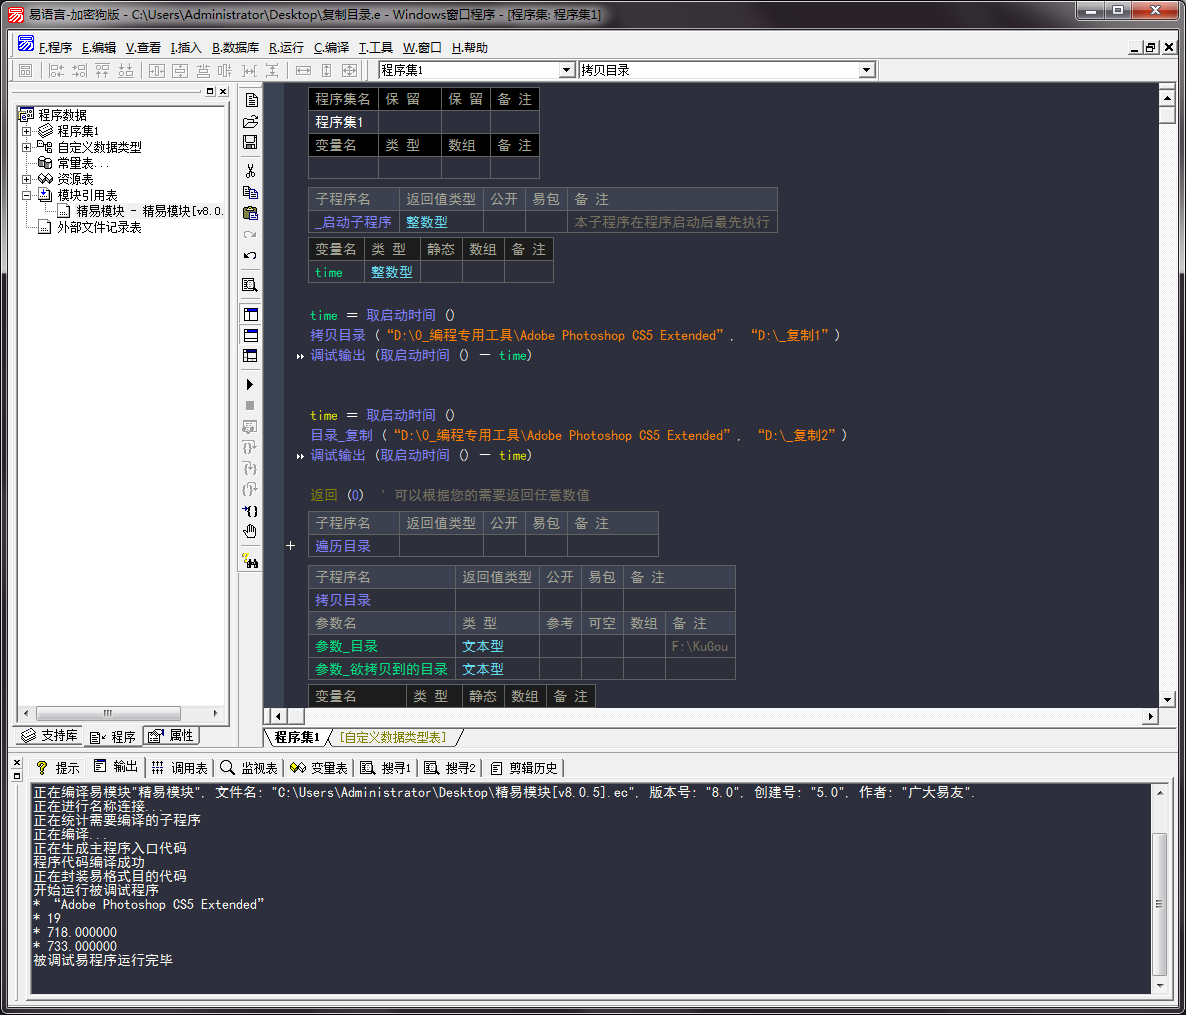Image resolution: width=1186 pixels, height=1015 pixels.
Task: Click the _启动子程序 name cell
Action: (353, 222)
